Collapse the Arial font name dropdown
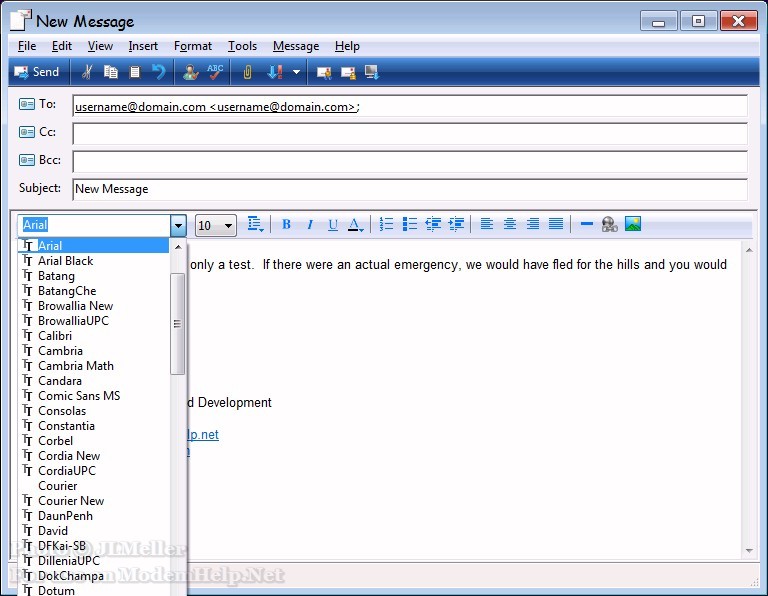Image resolution: width=768 pixels, height=596 pixels. (178, 226)
